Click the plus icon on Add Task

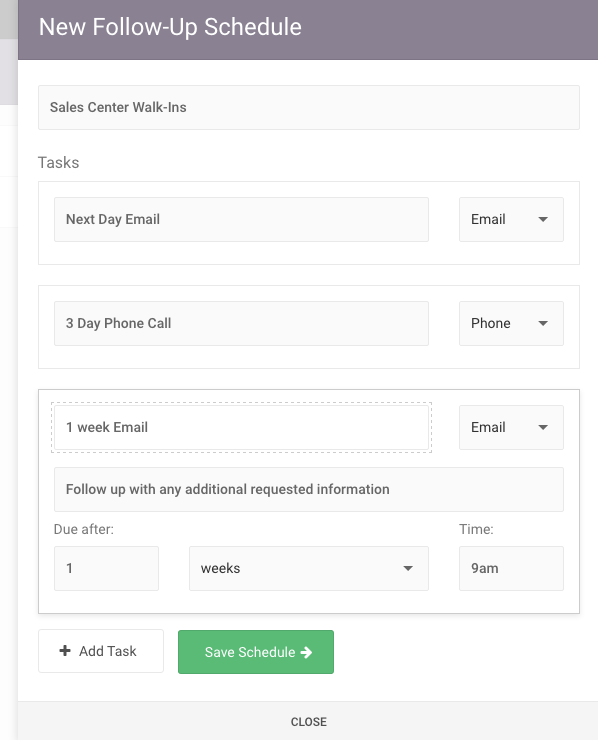click(x=65, y=651)
